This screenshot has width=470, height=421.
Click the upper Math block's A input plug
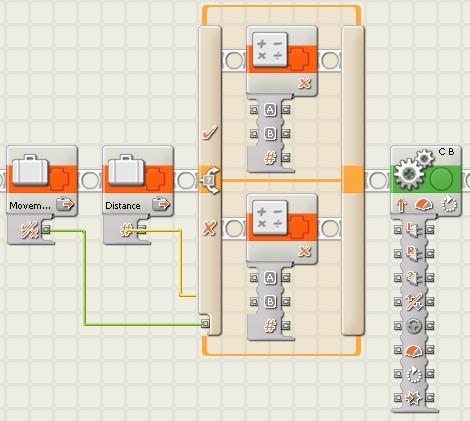click(x=254, y=110)
